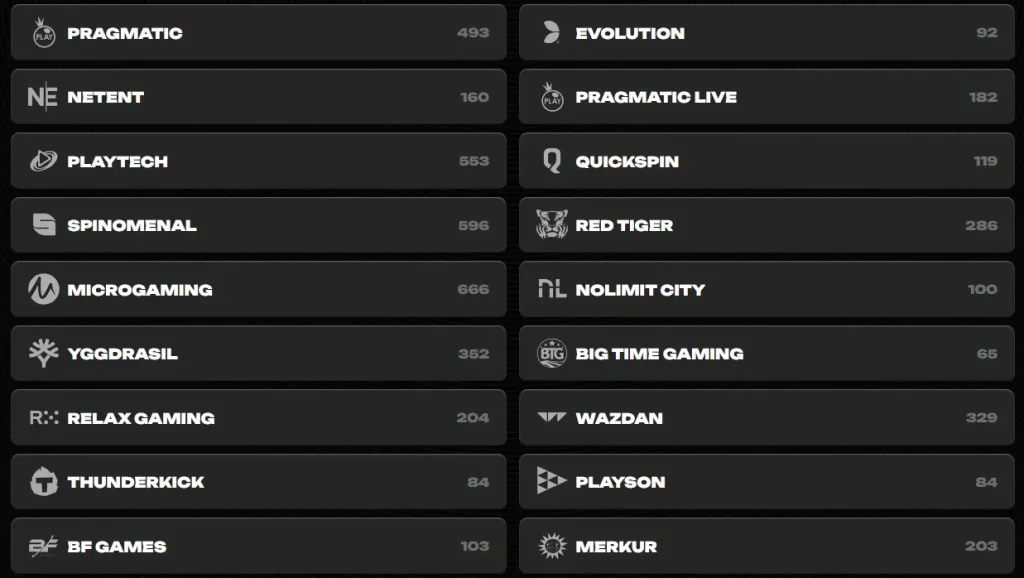The image size is (1024, 578).
Task: Click the Microgaming game count 666
Action: 473,289
